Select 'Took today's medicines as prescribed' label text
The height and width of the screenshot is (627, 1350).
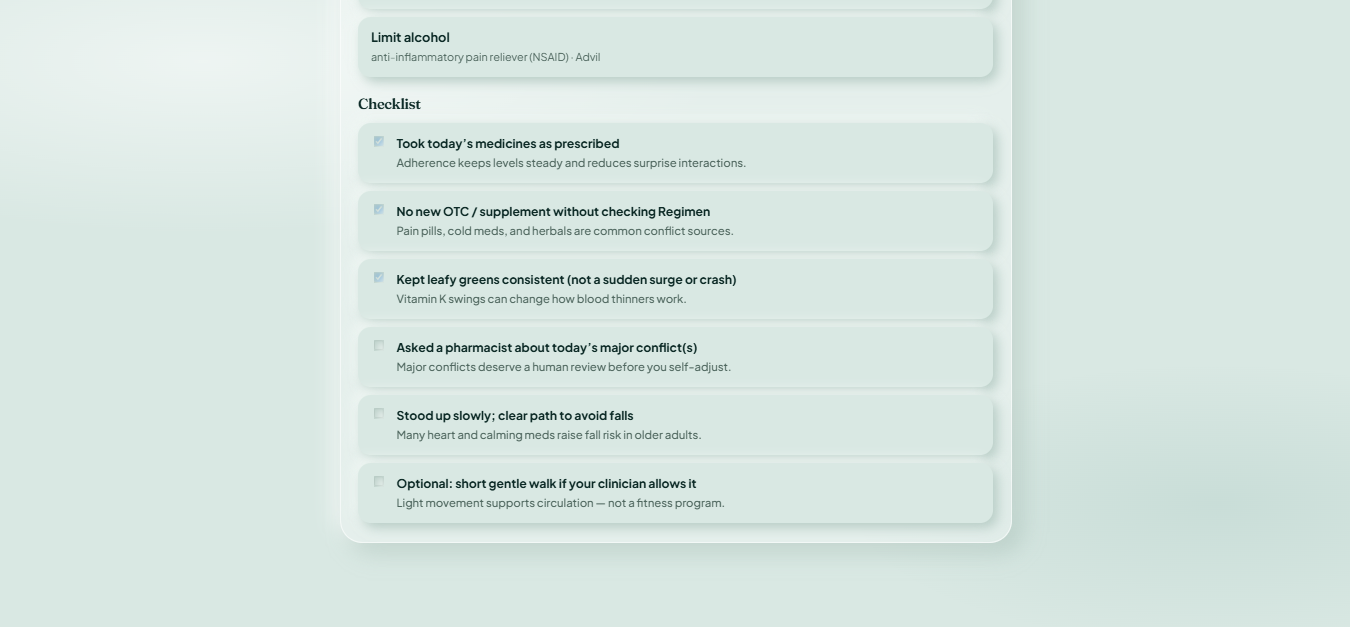coord(507,143)
